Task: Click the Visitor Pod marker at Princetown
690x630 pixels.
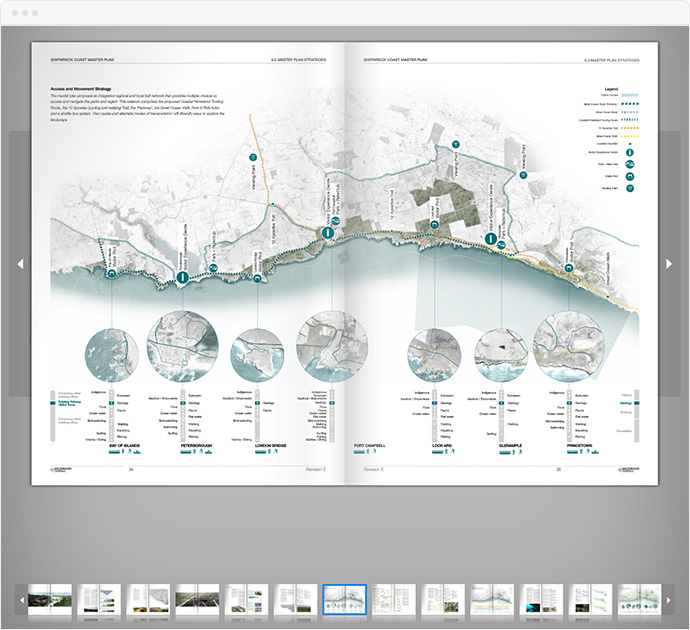Action: (x=569, y=268)
